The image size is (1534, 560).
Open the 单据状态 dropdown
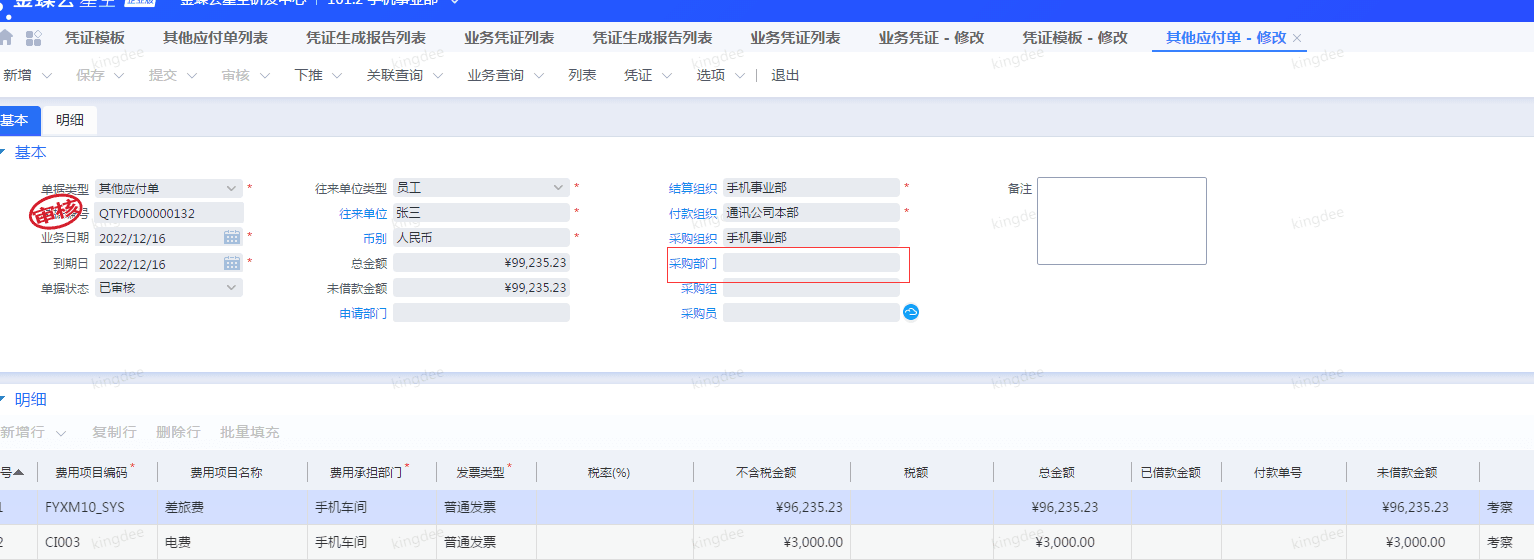(232, 287)
